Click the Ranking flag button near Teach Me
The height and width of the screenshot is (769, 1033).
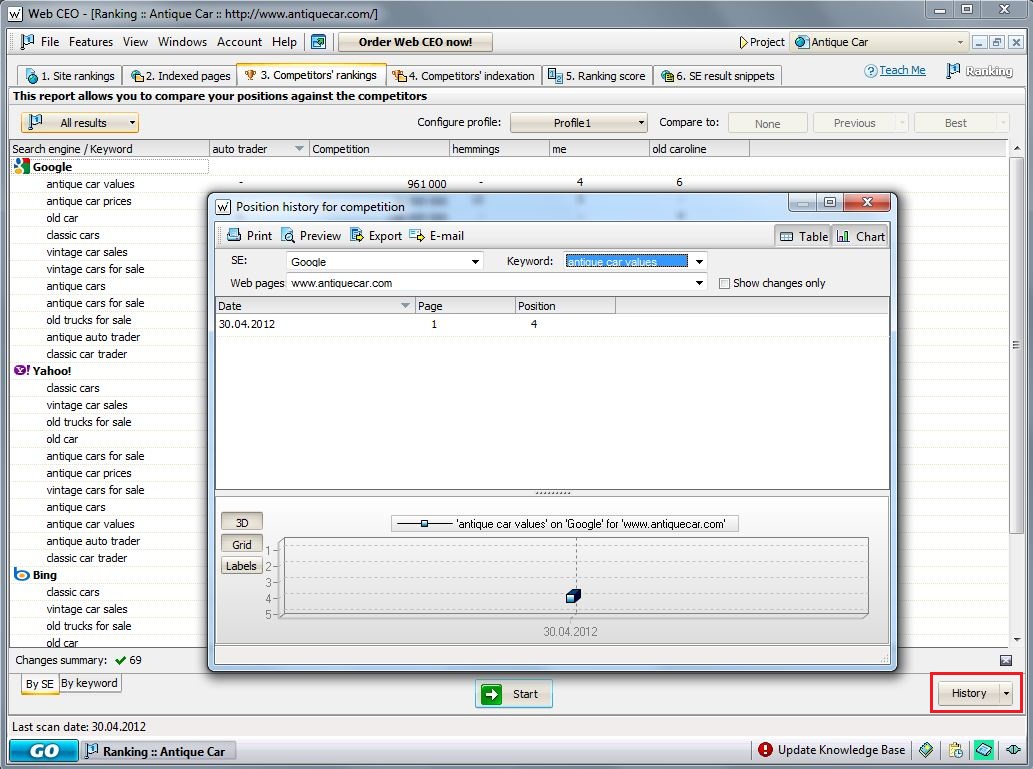[x=979, y=71]
